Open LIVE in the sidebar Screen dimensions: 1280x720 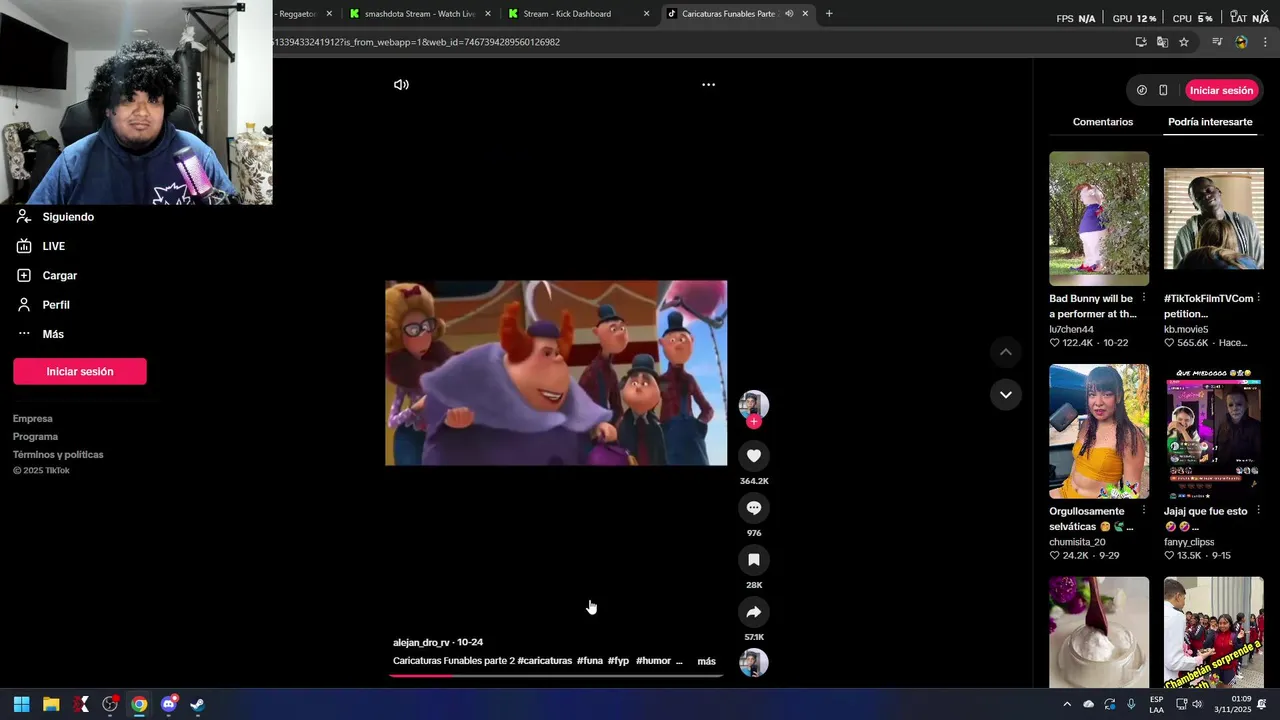53,246
